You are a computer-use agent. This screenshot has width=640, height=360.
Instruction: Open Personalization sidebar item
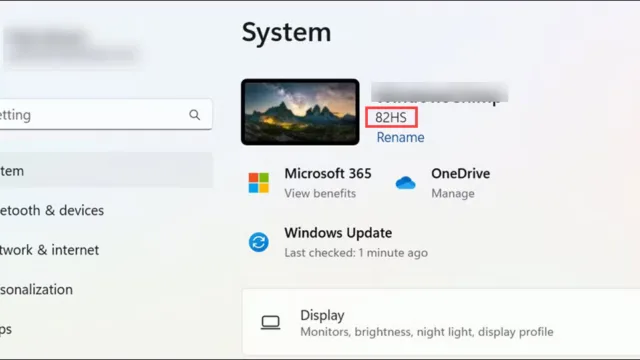[x=36, y=289]
